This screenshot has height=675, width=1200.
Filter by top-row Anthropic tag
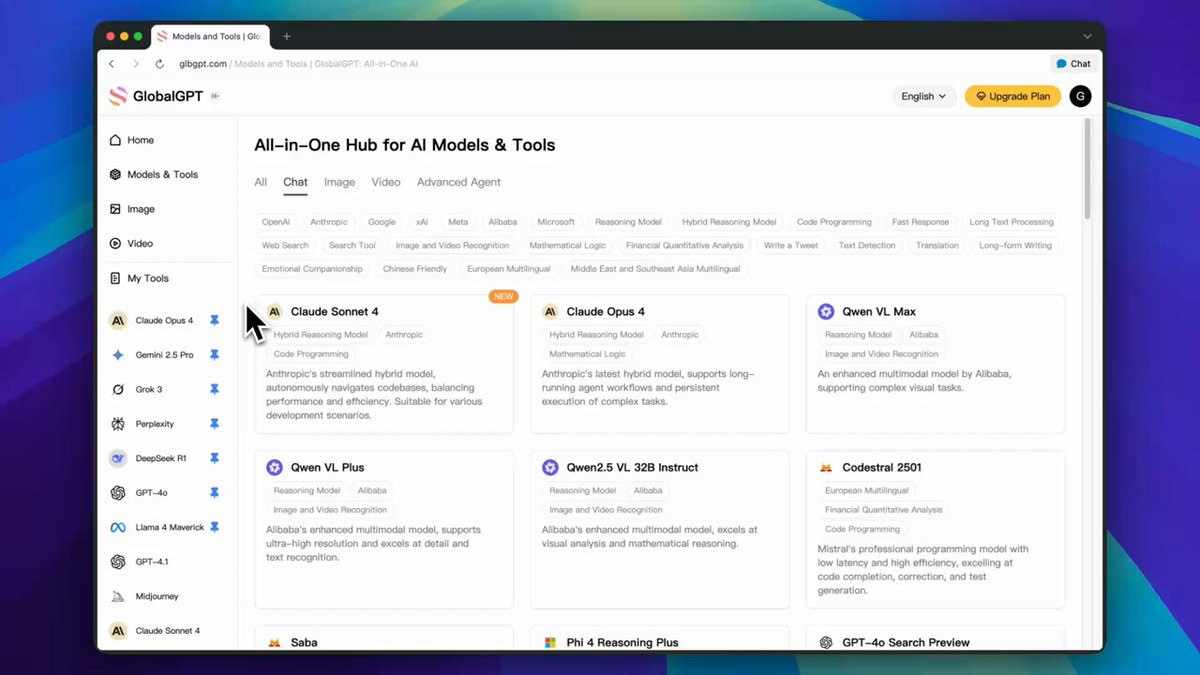(x=329, y=222)
